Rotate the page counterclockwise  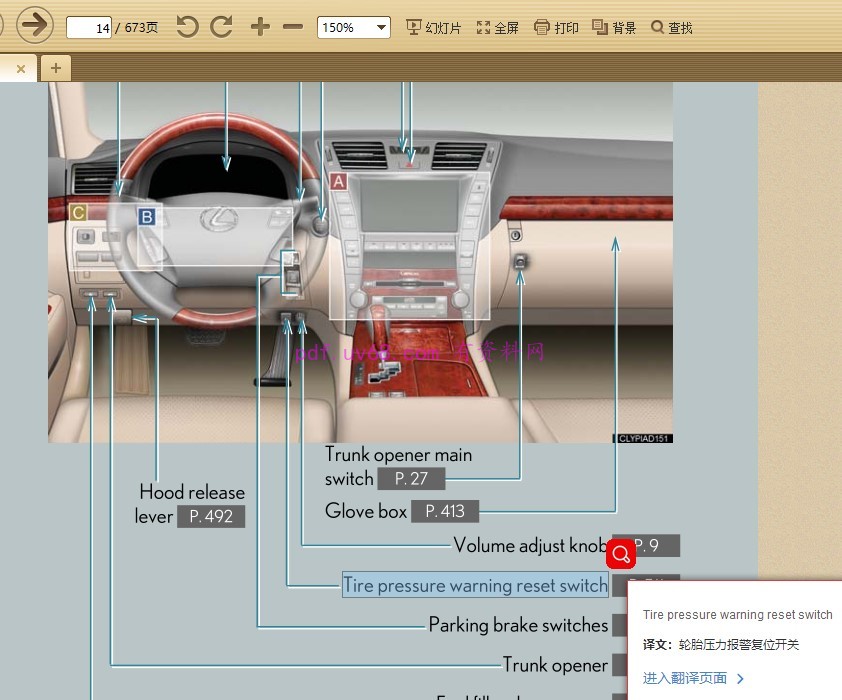click(x=187, y=27)
